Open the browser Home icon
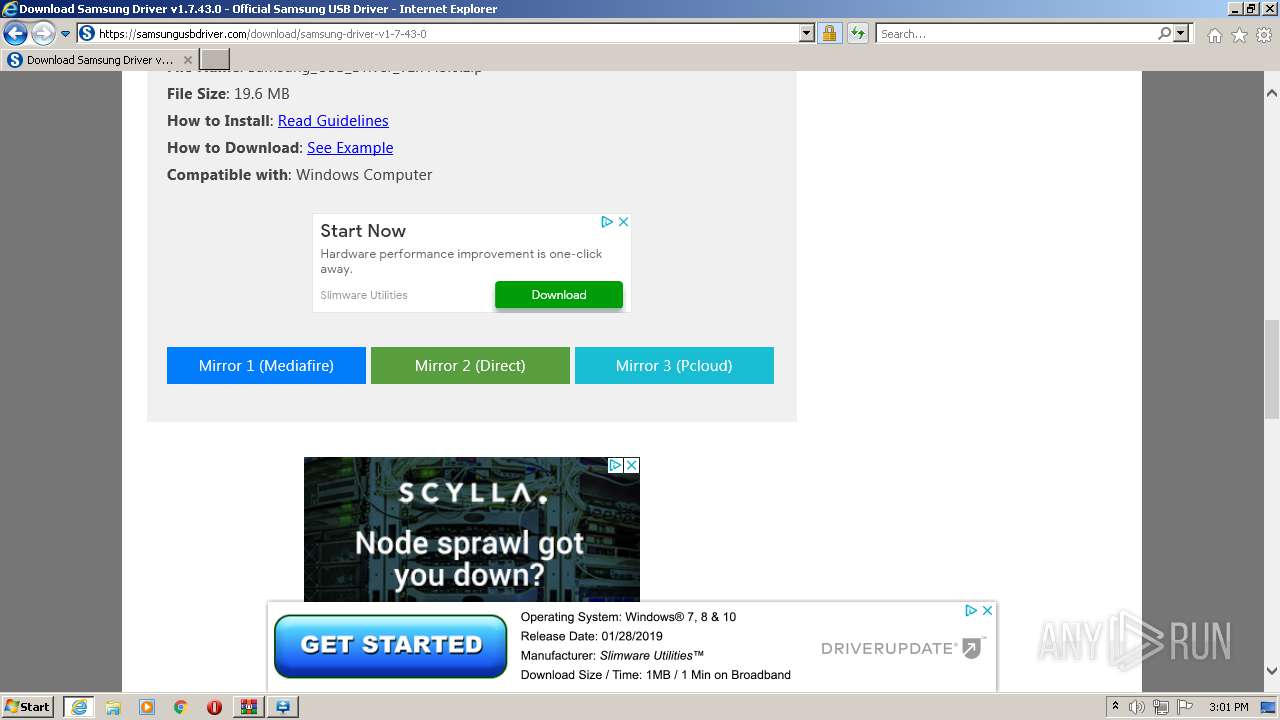Viewport: 1280px width, 720px height. click(1214, 35)
